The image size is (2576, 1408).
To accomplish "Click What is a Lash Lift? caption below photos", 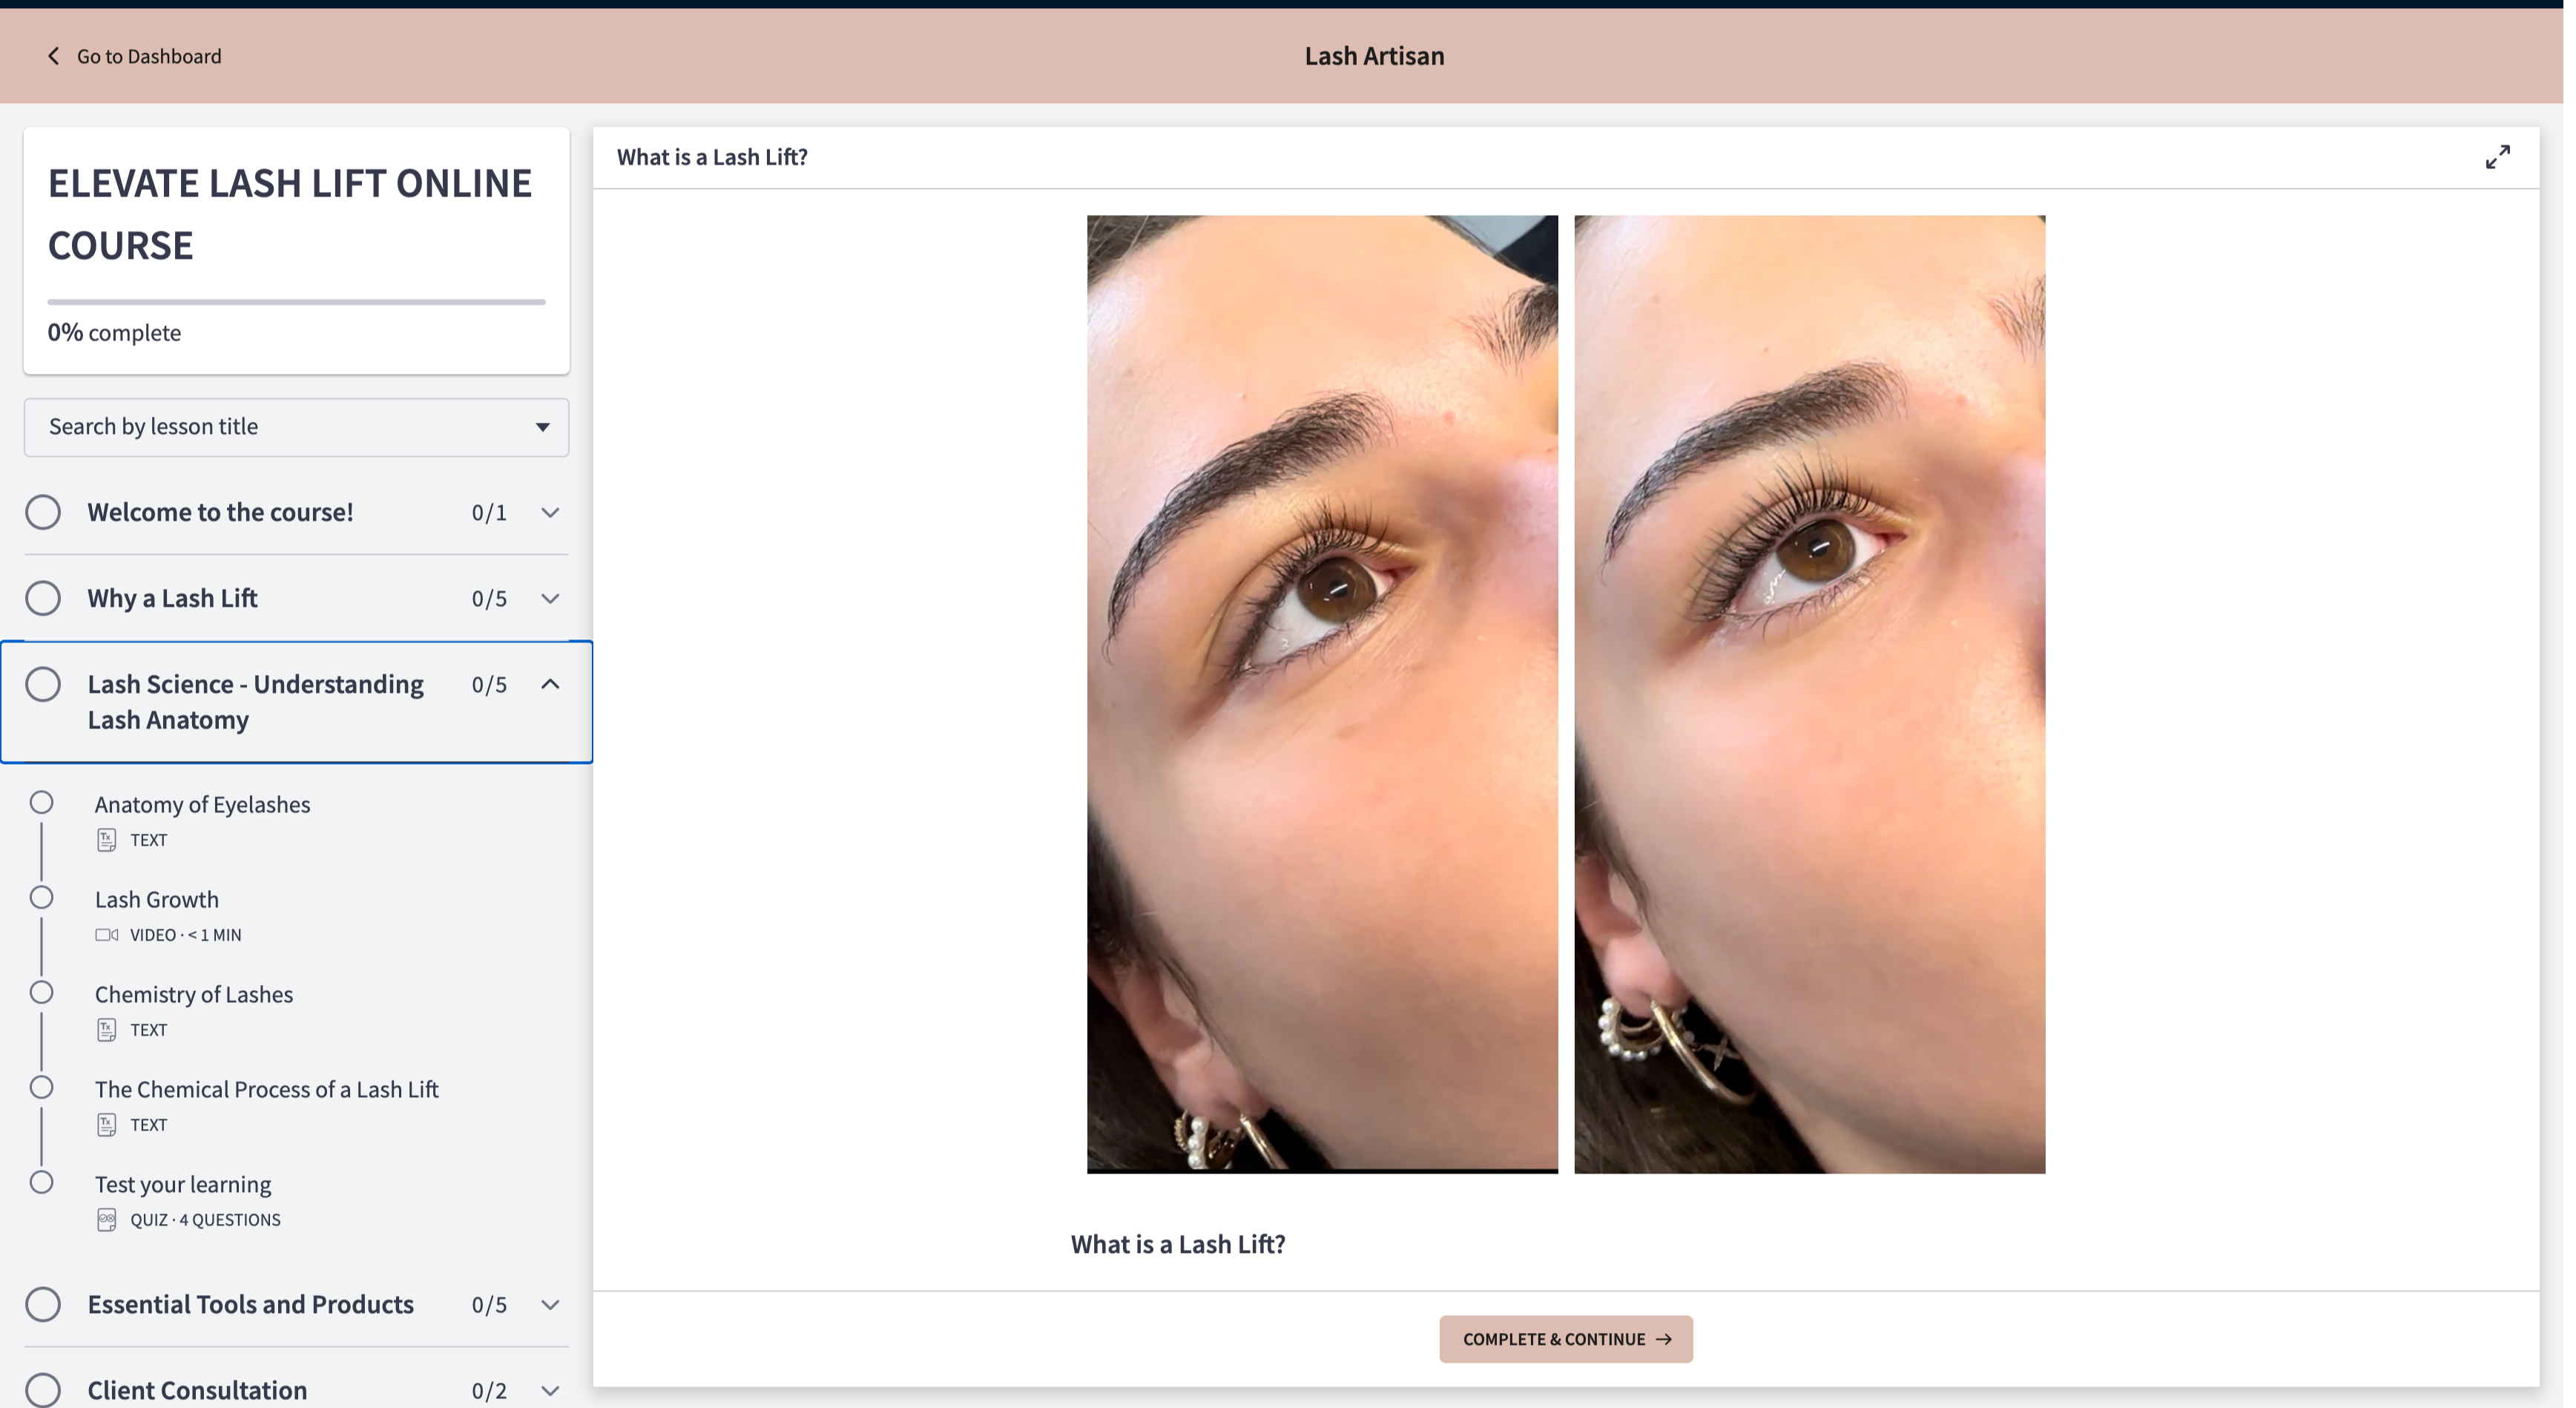I will pyautogui.click(x=1178, y=1244).
